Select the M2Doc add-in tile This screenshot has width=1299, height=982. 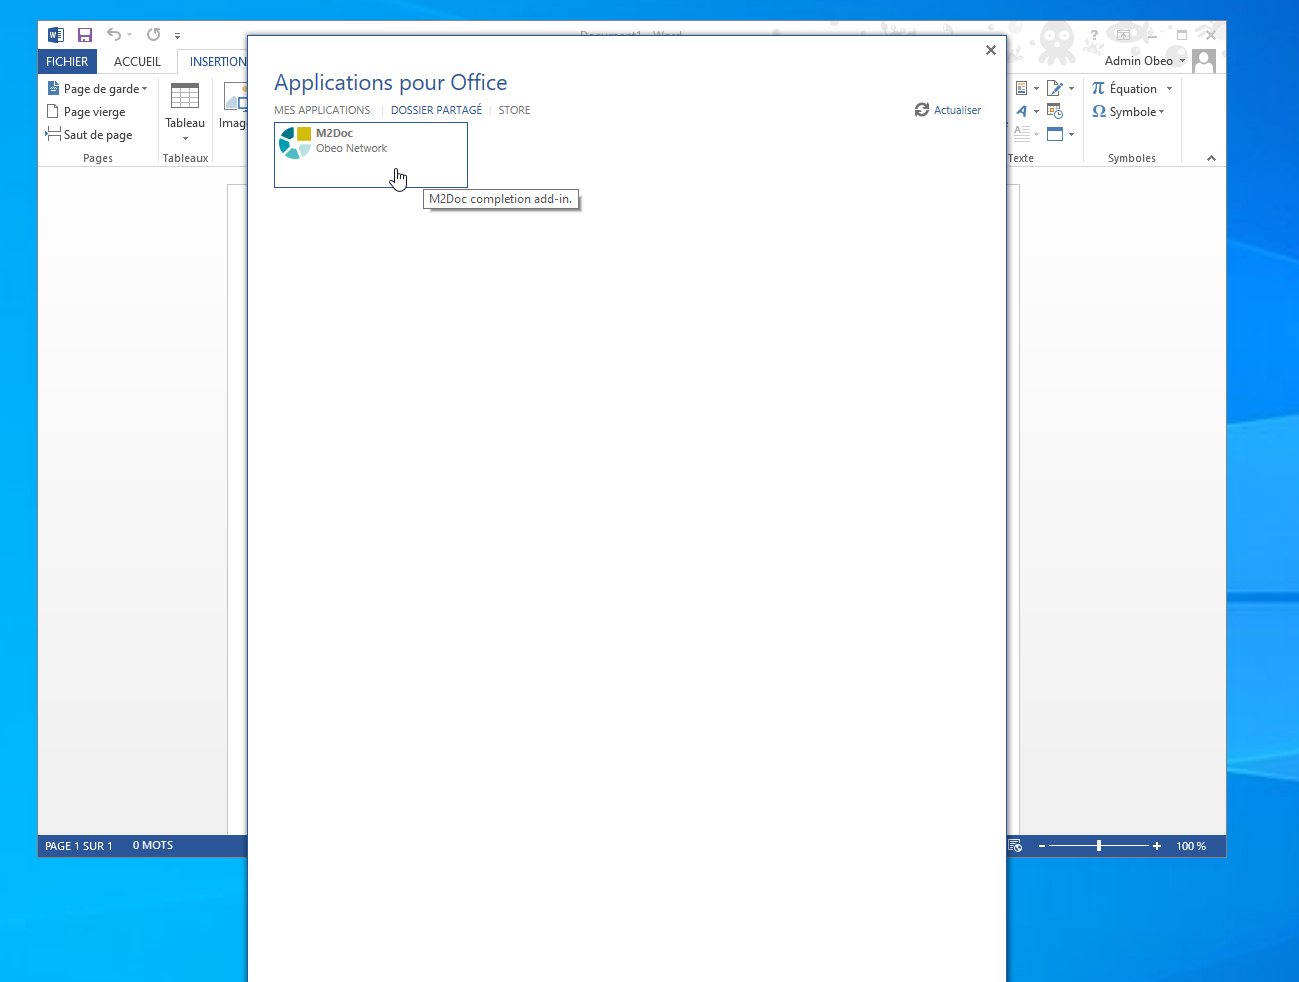pos(371,155)
